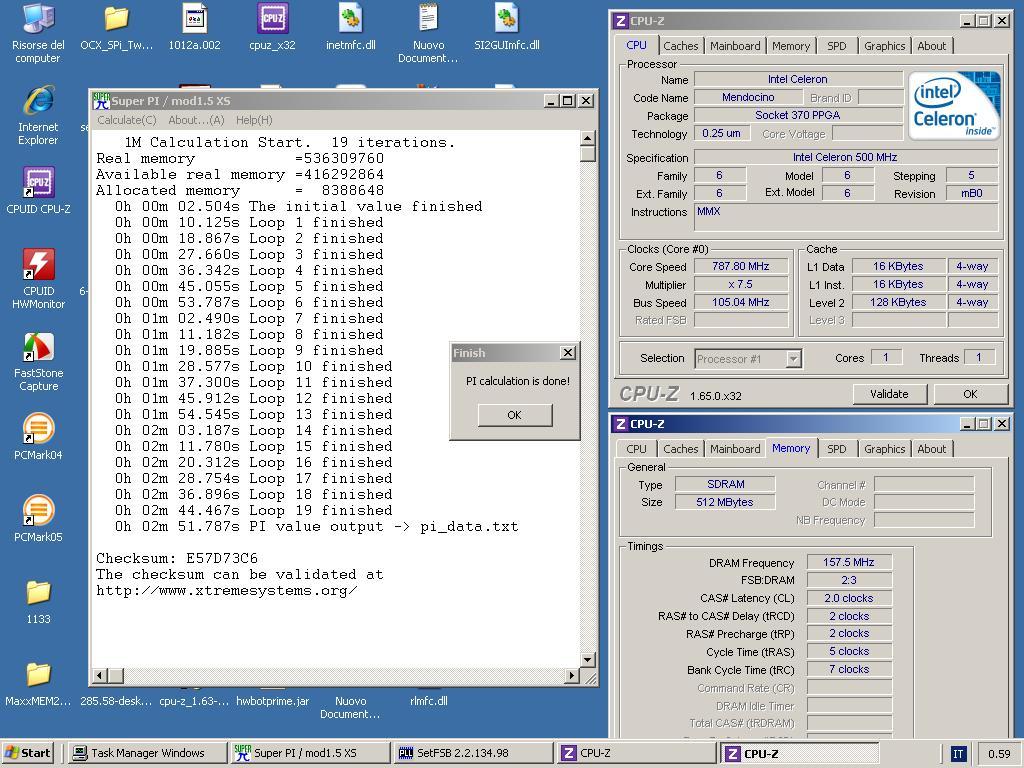Viewport: 1024px width, 768px height.
Task: Switch to CPU tab in the lower CPU-Z window
Action: click(x=636, y=449)
